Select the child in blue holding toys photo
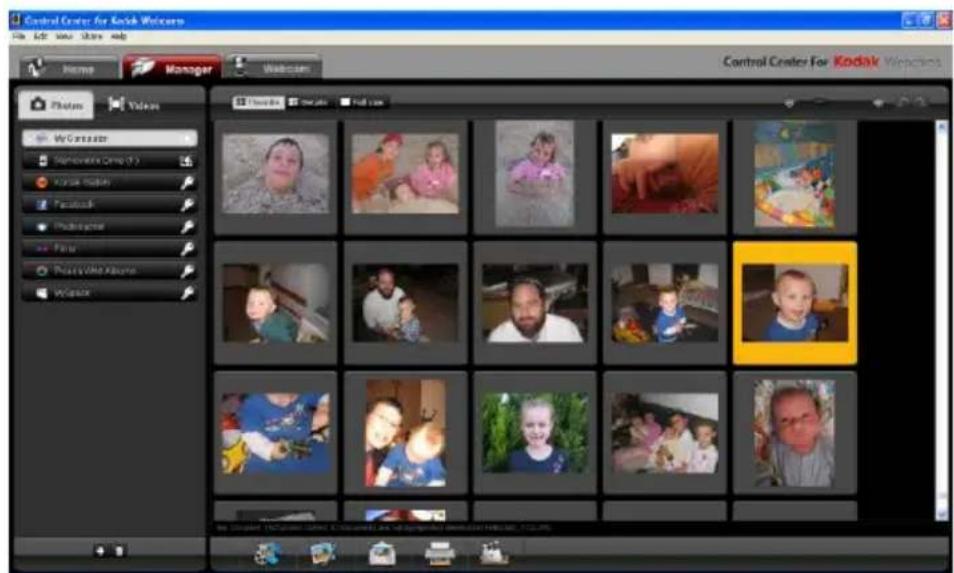The image size is (954, 573). [276, 433]
